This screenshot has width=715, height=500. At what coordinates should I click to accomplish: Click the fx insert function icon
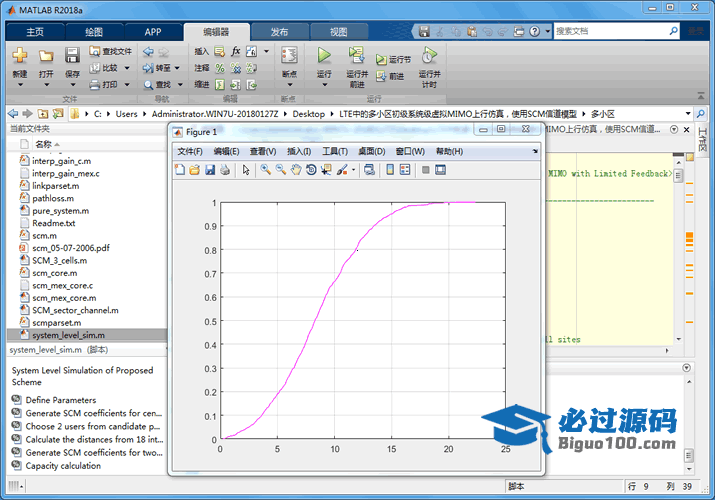[235, 51]
